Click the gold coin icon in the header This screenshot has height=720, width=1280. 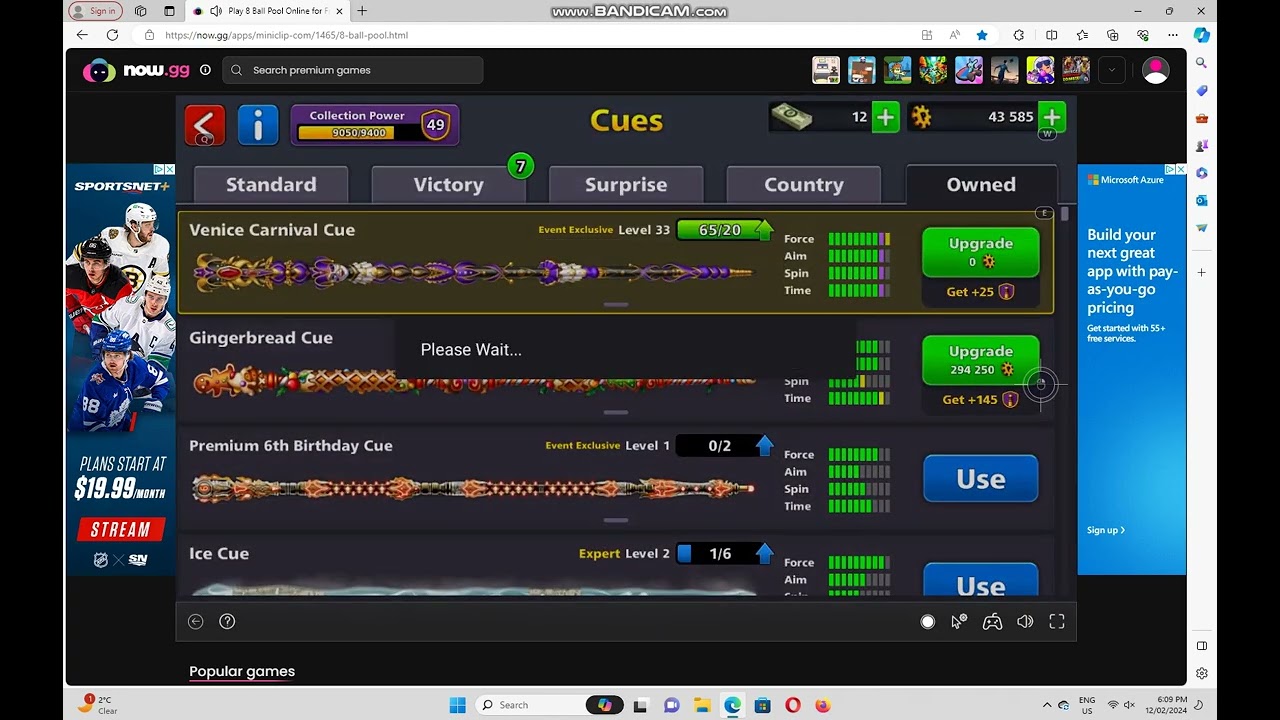(921, 117)
